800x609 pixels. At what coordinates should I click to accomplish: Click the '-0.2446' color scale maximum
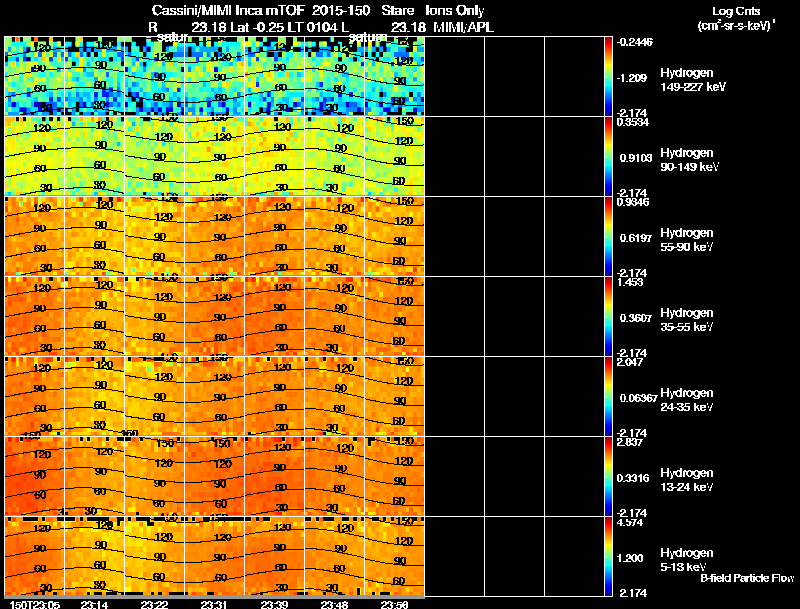coord(635,42)
